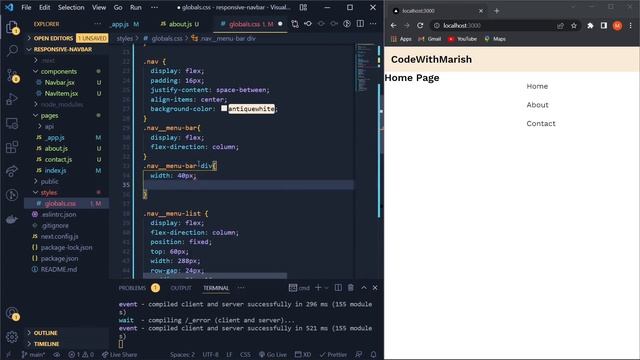Open Extensions view in activity bar
The width and height of the screenshot is (640, 360).
12,147
